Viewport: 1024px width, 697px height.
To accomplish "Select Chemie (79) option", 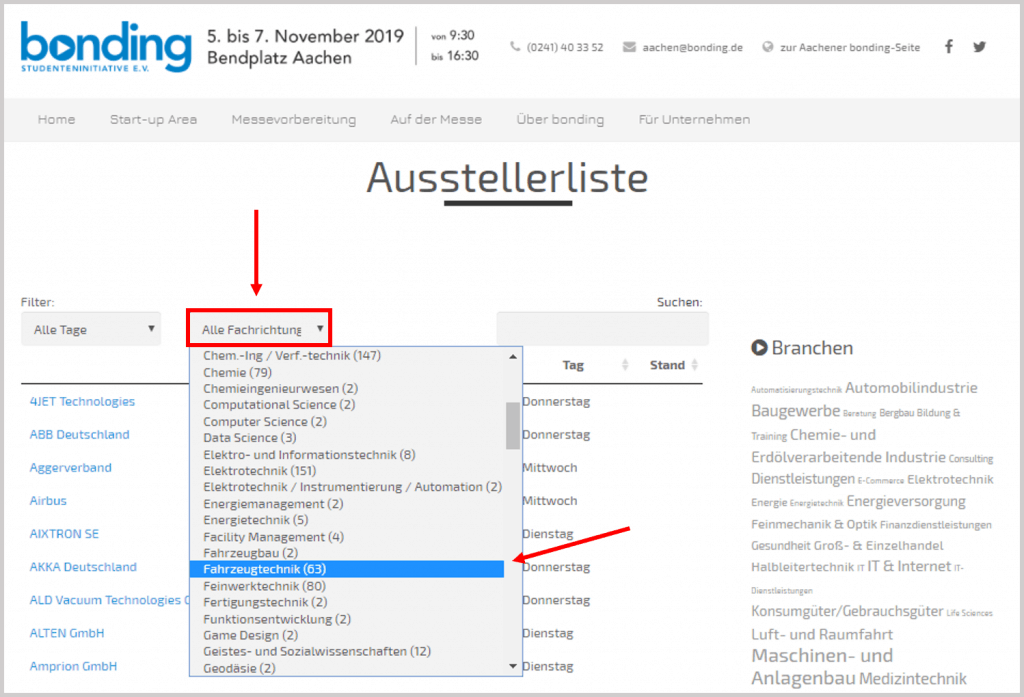I will (x=237, y=372).
